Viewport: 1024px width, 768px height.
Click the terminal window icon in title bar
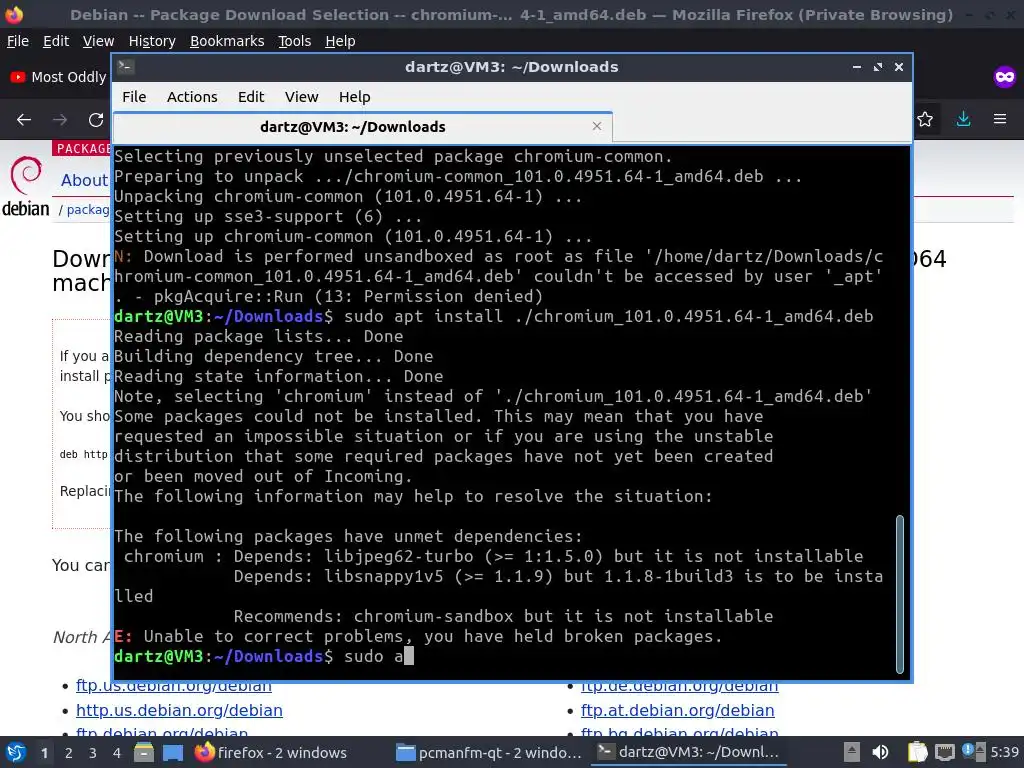tap(126, 67)
